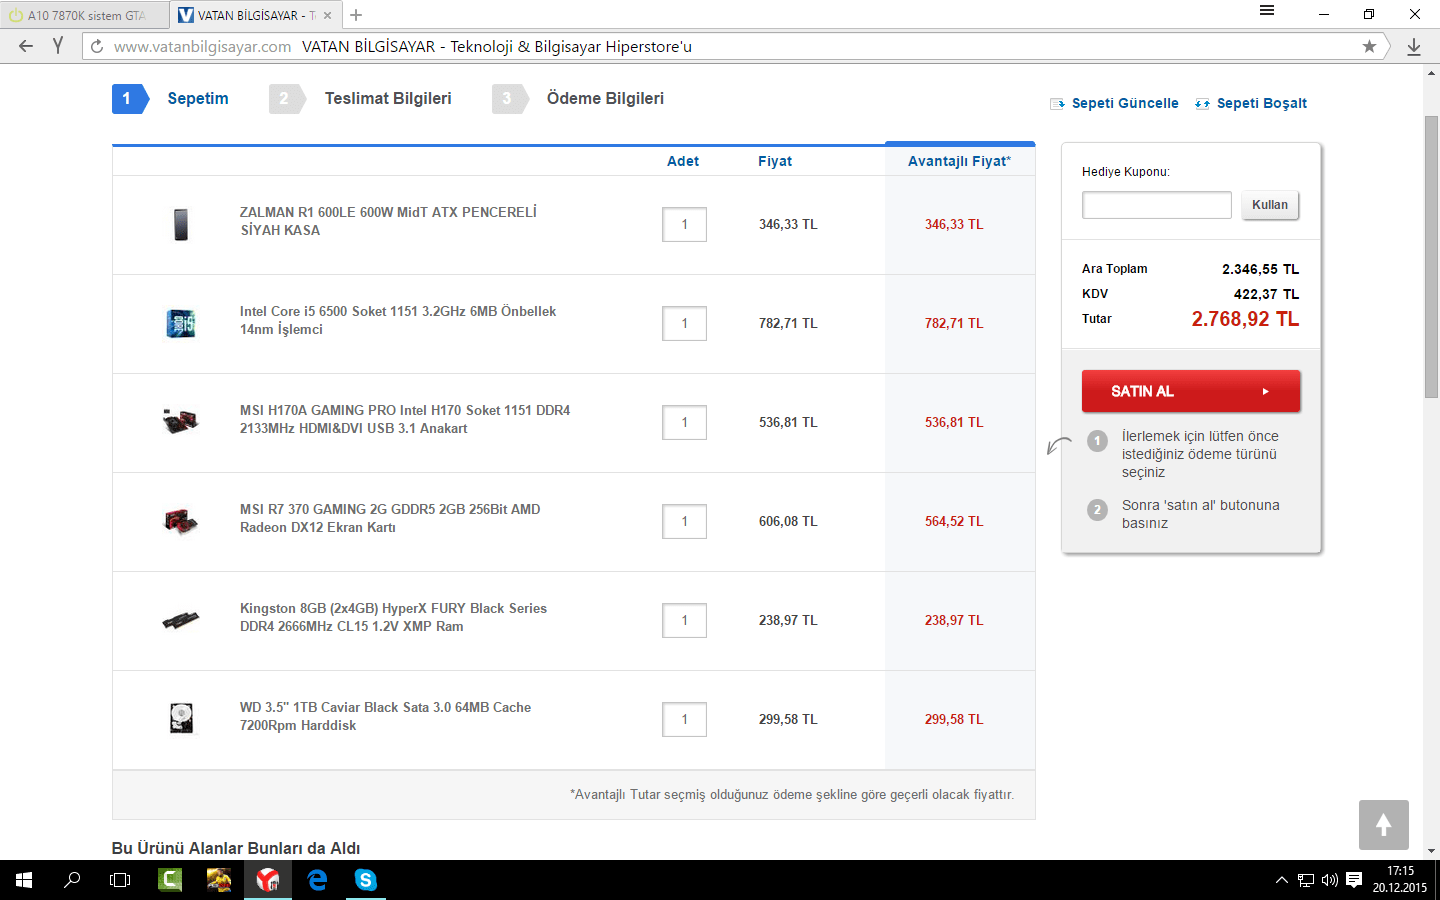Open step 1 Sepetim
Image resolution: width=1440 pixels, height=900 pixels.
tap(171, 98)
